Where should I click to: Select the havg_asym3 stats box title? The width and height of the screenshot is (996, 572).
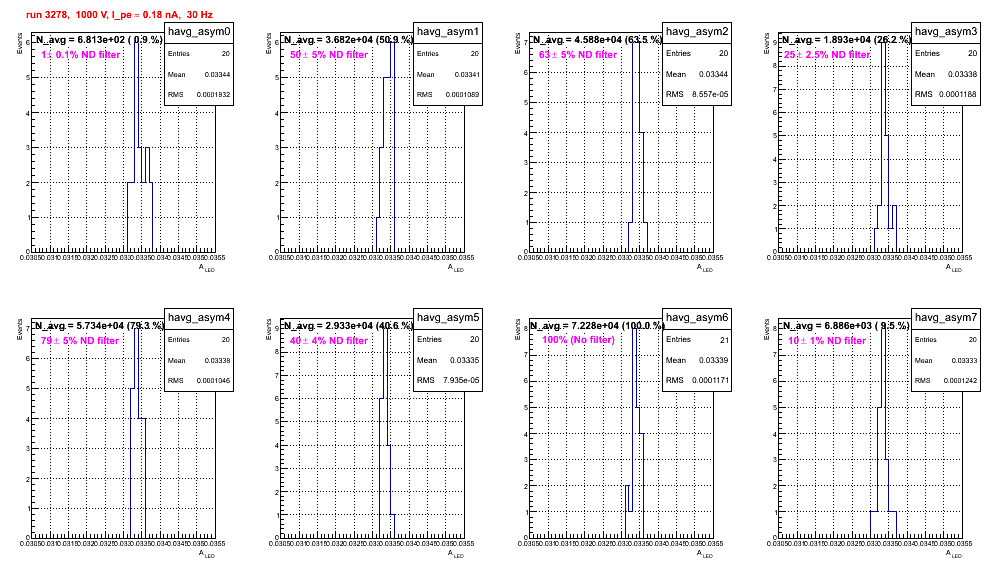946,32
